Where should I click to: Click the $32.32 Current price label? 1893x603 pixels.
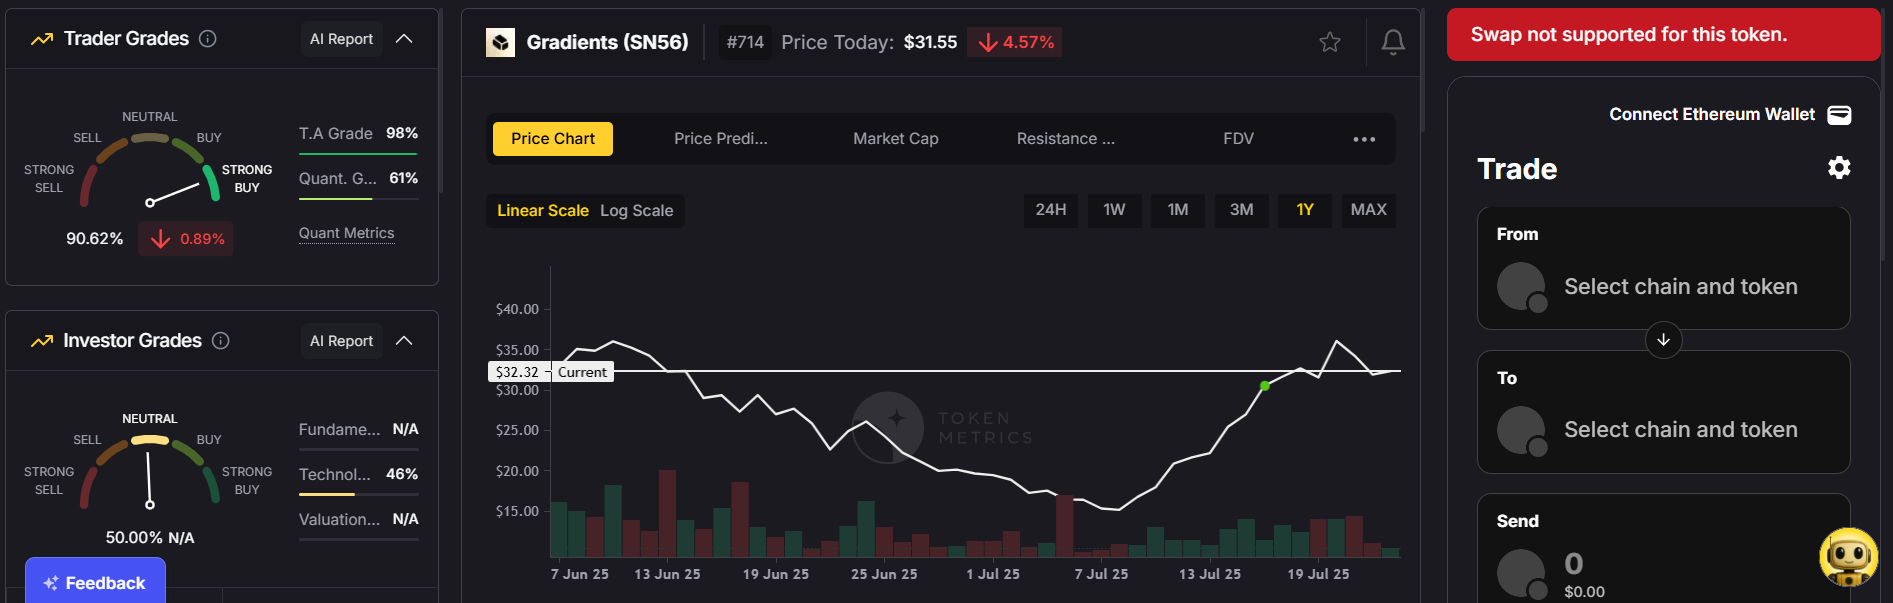coord(551,372)
